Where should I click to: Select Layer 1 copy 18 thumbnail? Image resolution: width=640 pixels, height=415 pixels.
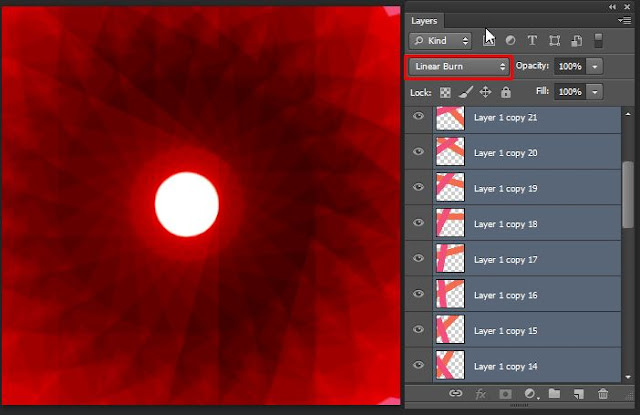click(450, 222)
